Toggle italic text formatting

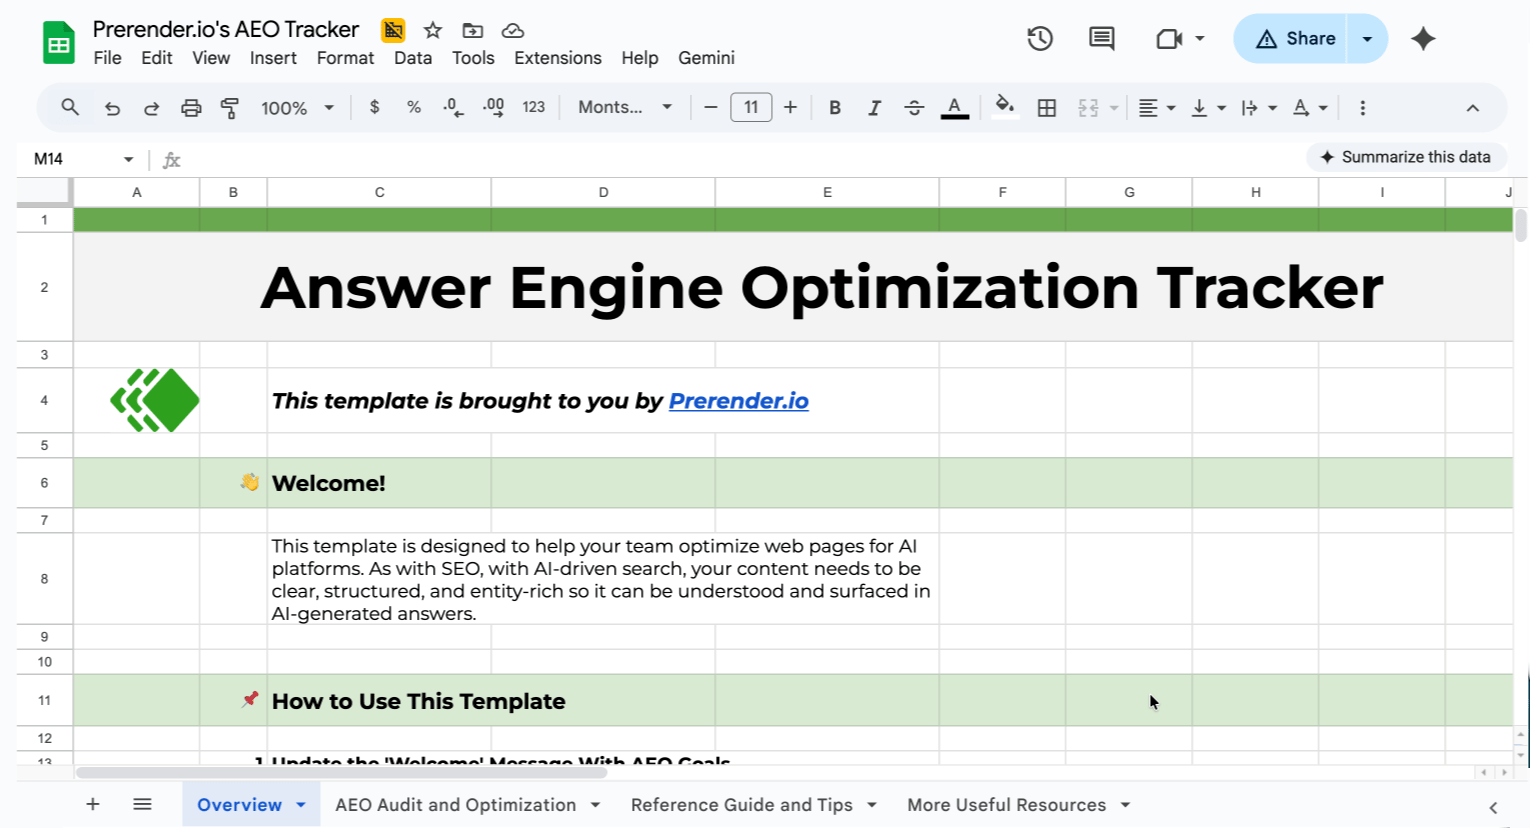(874, 108)
